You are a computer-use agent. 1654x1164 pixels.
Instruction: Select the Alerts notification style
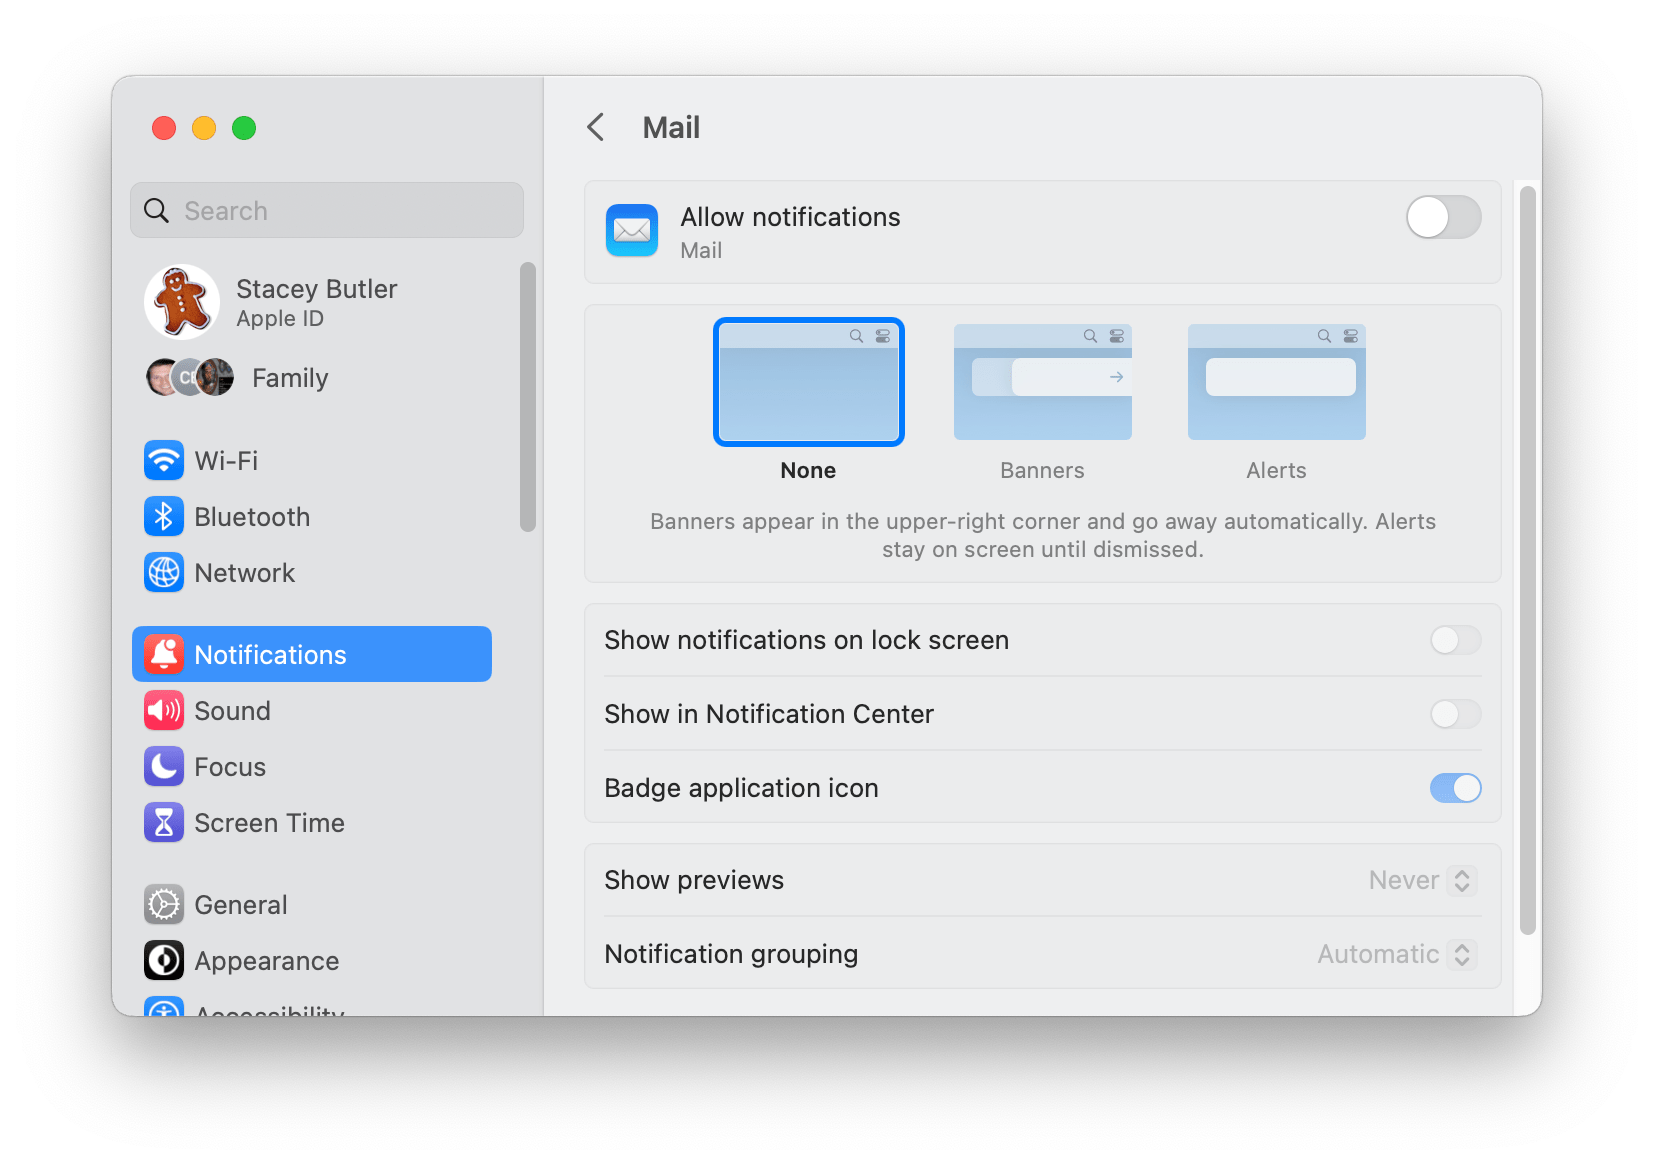tap(1276, 382)
